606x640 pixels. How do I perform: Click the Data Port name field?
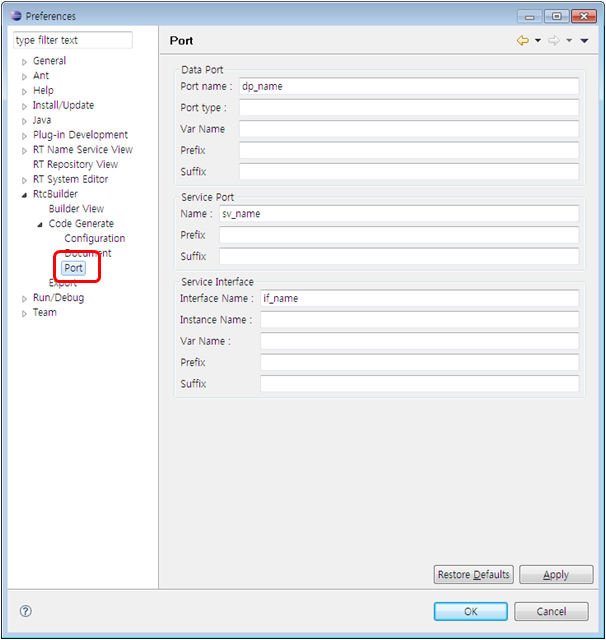(x=408, y=87)
